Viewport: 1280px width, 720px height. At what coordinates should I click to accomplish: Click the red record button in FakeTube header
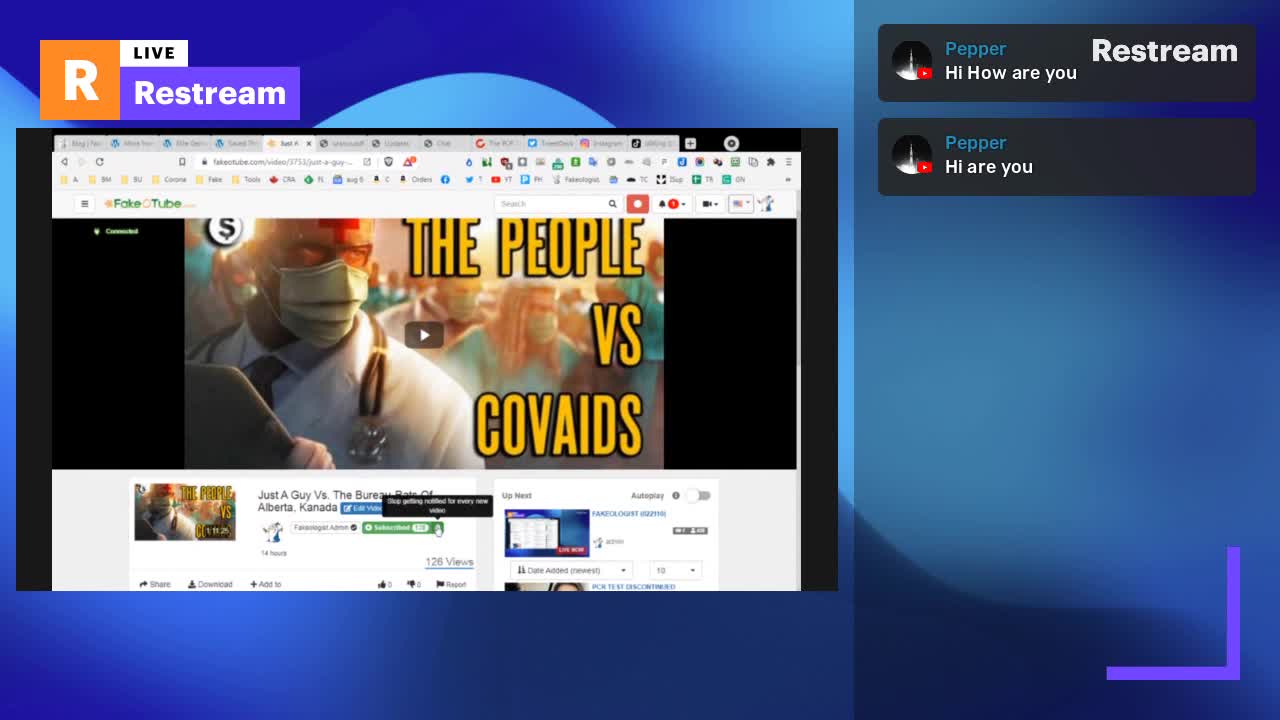[638, 204]
